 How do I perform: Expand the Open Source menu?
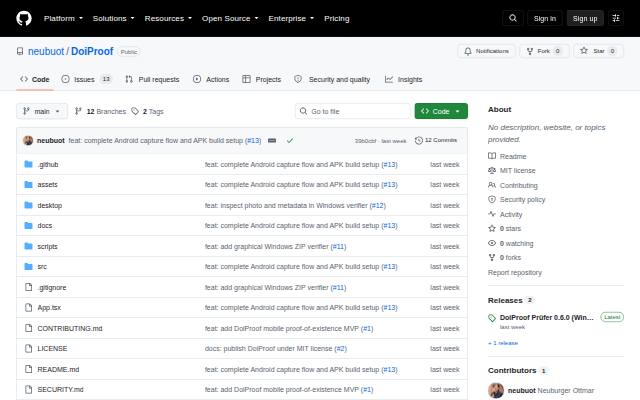[x=230, y=18]
